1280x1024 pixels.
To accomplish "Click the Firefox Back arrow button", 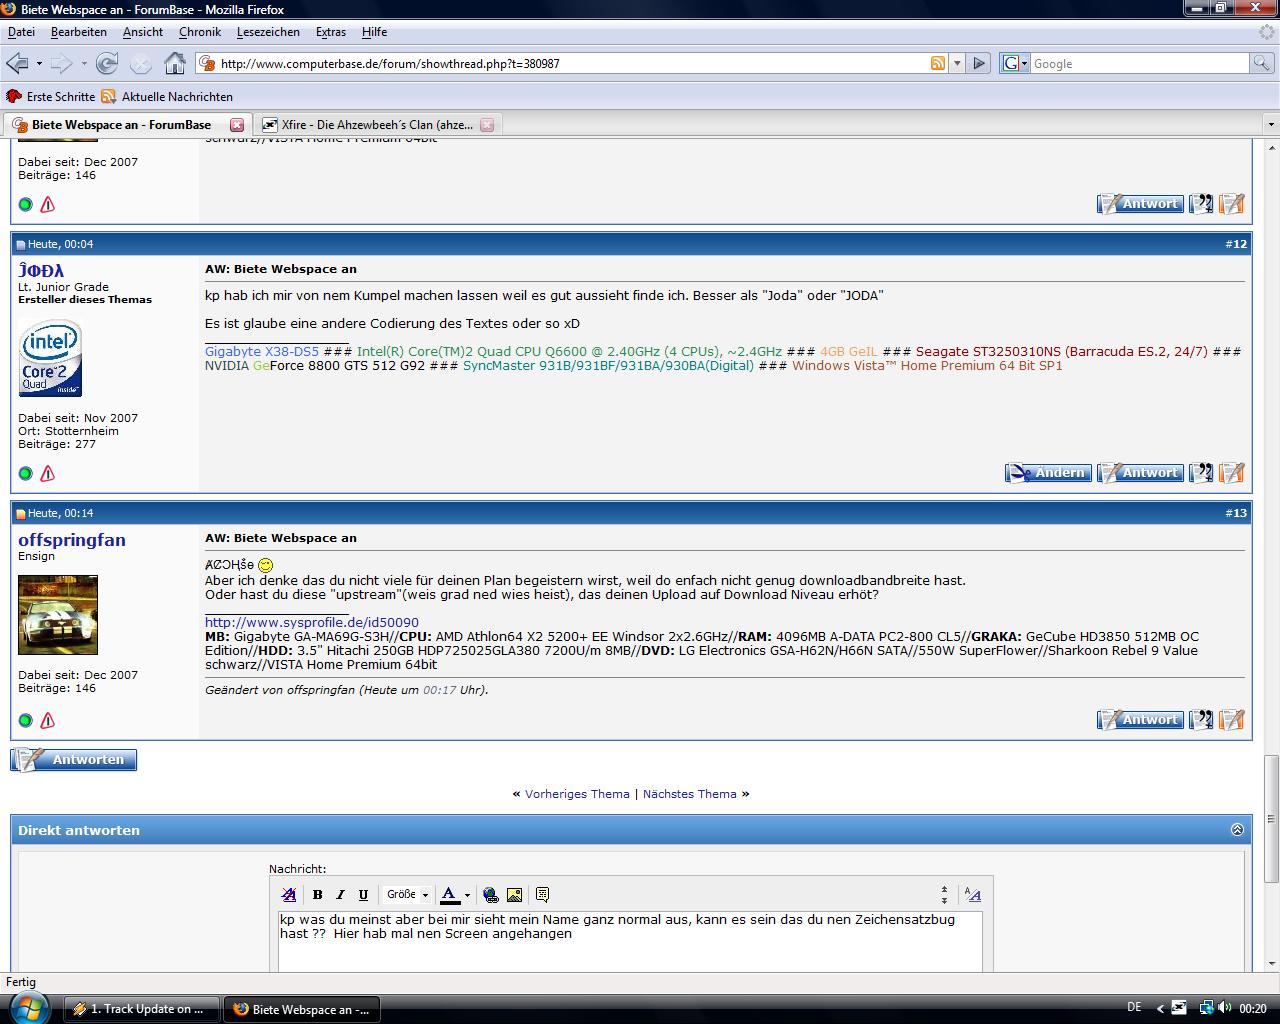I will coord(17,63).
